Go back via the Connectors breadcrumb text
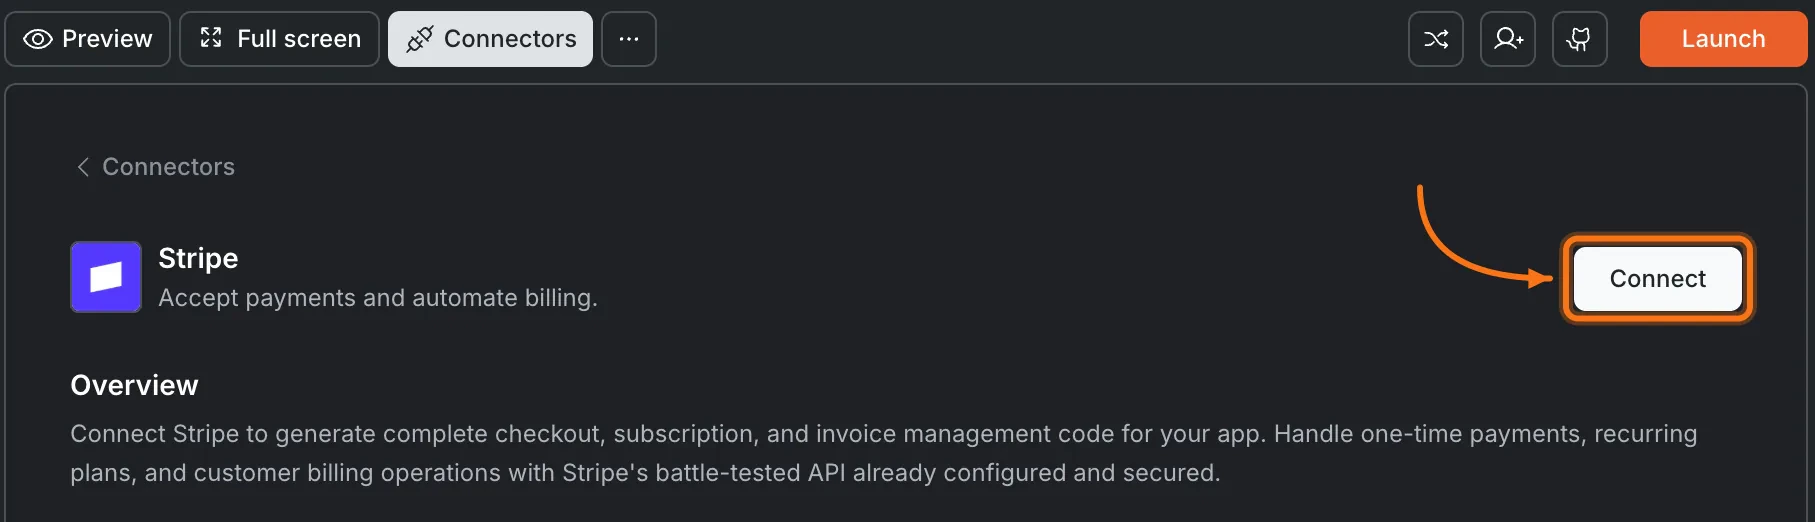Image resolution: width=1815 pixels, height=522 pixels. tap(168, 167)
